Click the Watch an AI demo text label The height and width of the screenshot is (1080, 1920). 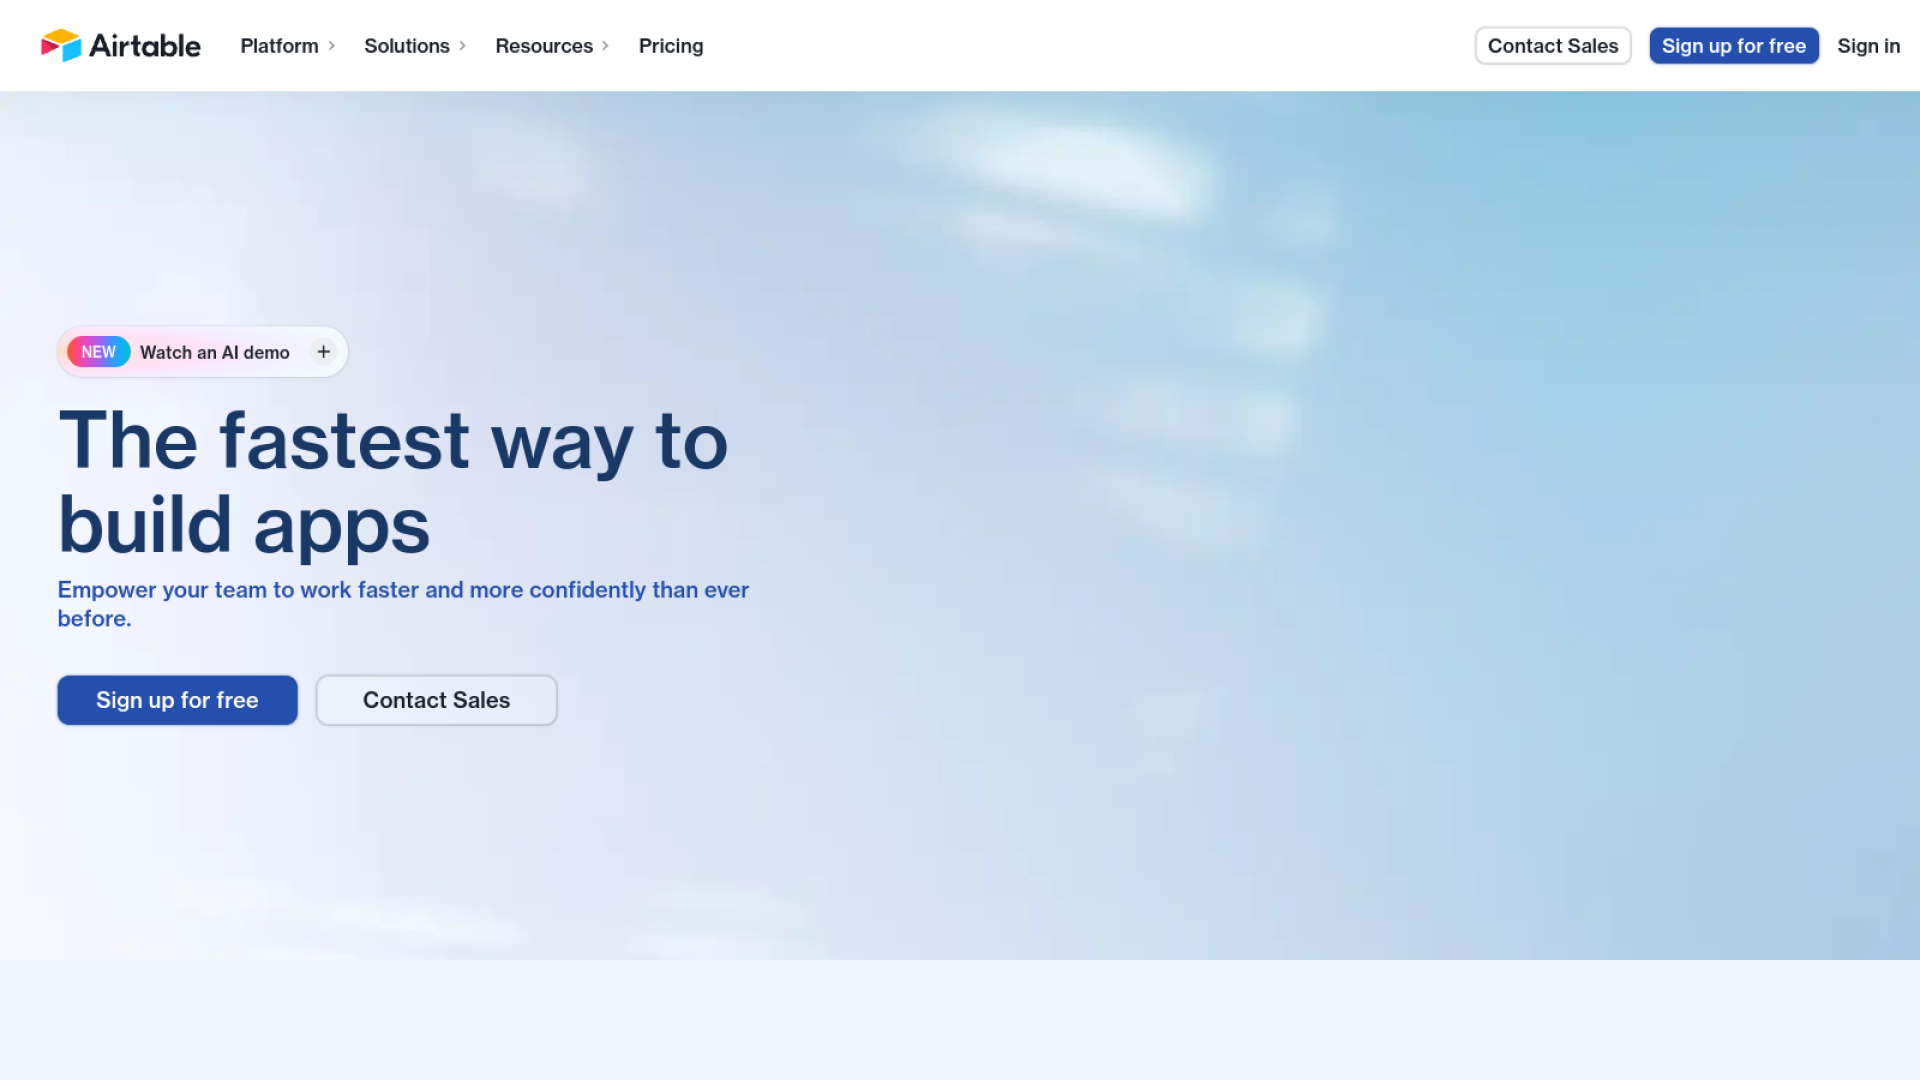coord(214,352)
